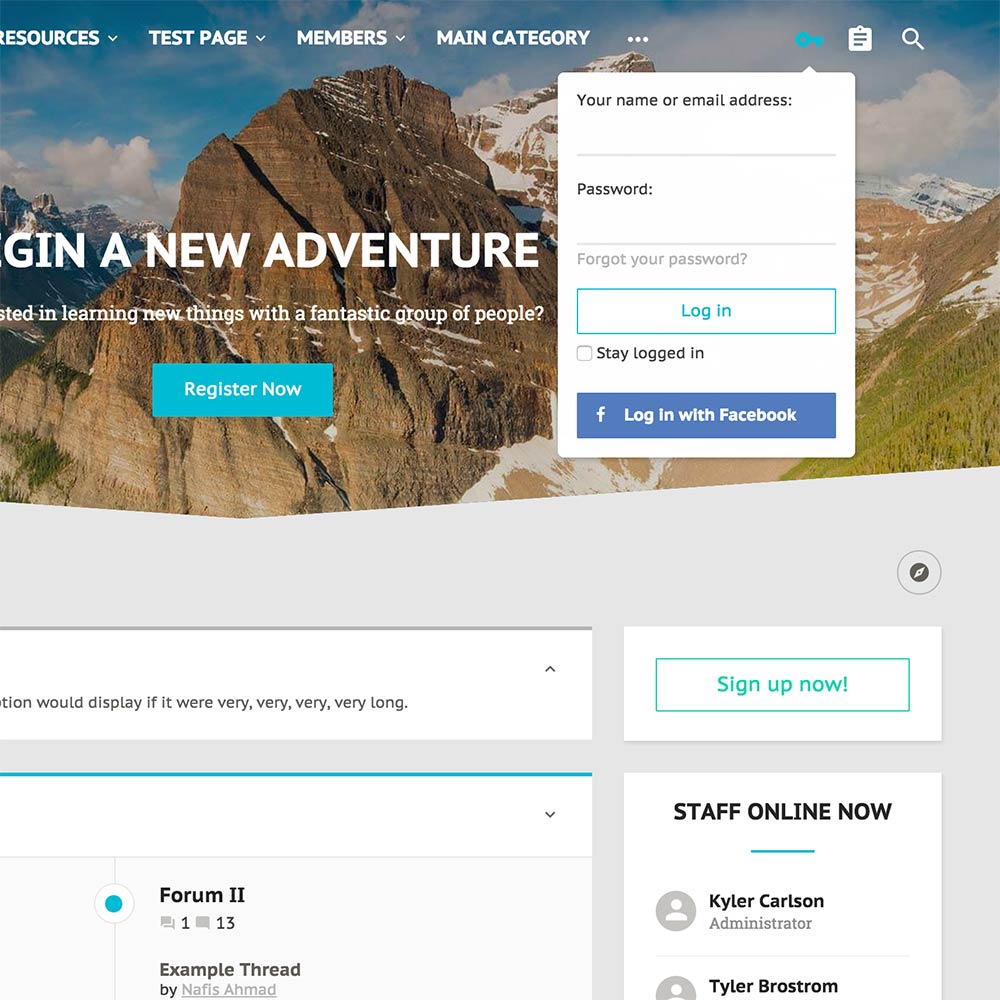Click the Log in button
Image resolution: width=1000 pixels, height=1000 pixels.
click(706, 311)
